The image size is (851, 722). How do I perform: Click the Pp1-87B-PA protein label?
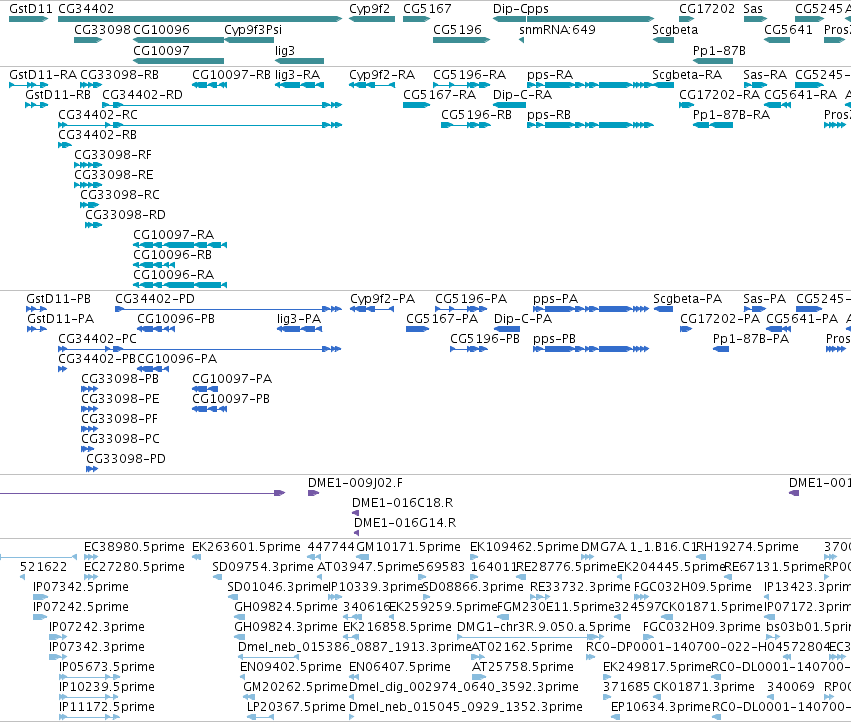point(751,339)
